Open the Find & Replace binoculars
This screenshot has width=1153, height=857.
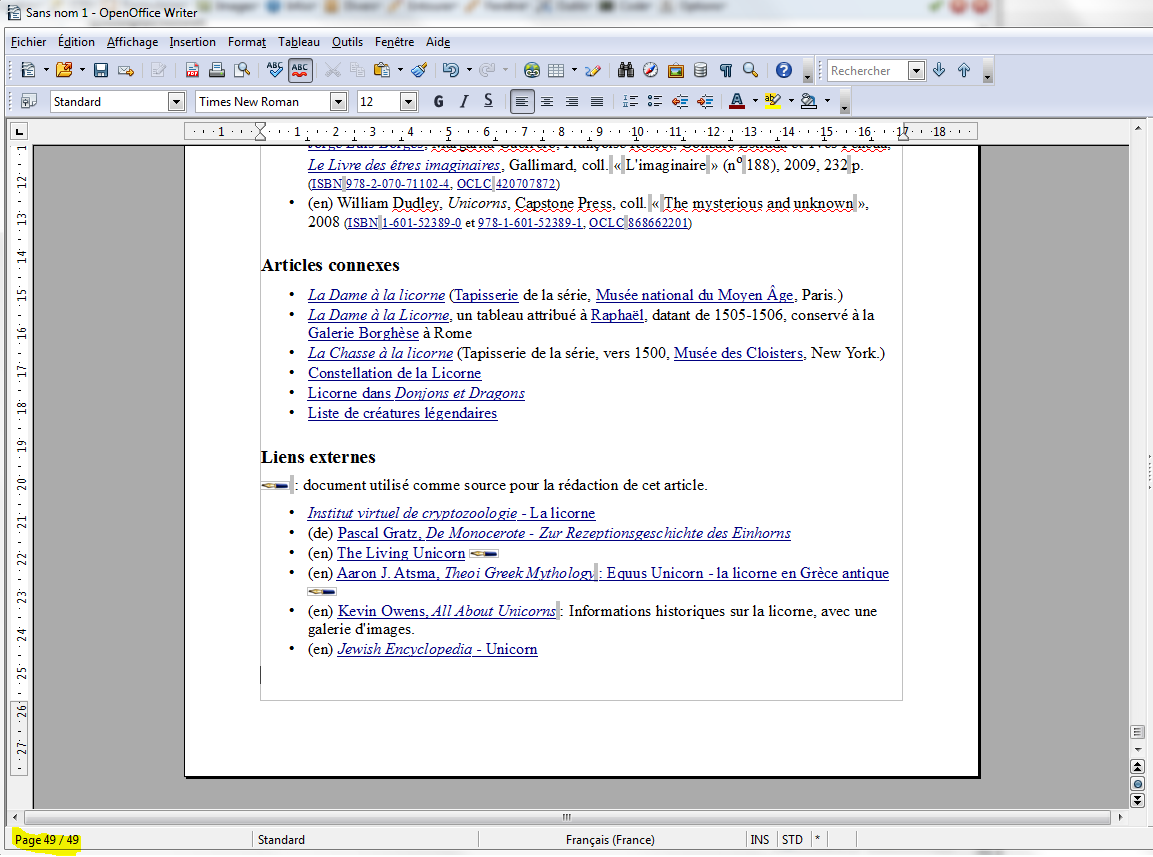[626, 70]
